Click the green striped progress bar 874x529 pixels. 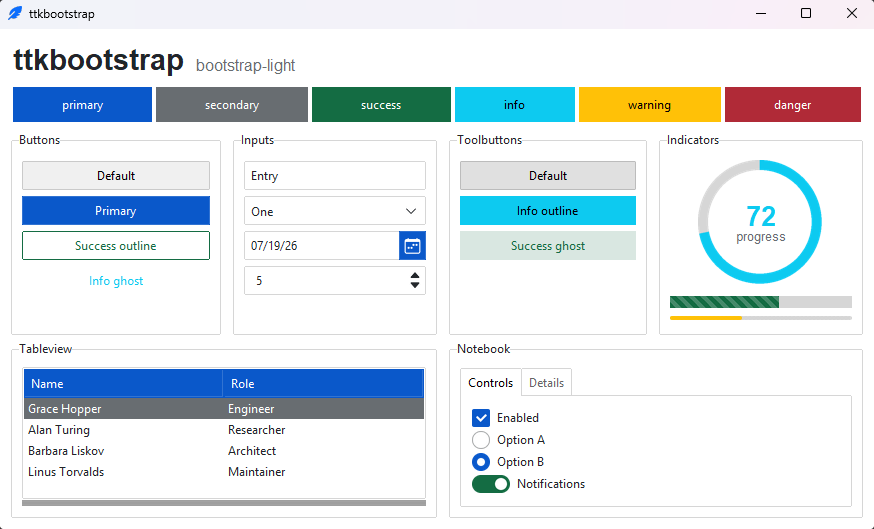761,302
